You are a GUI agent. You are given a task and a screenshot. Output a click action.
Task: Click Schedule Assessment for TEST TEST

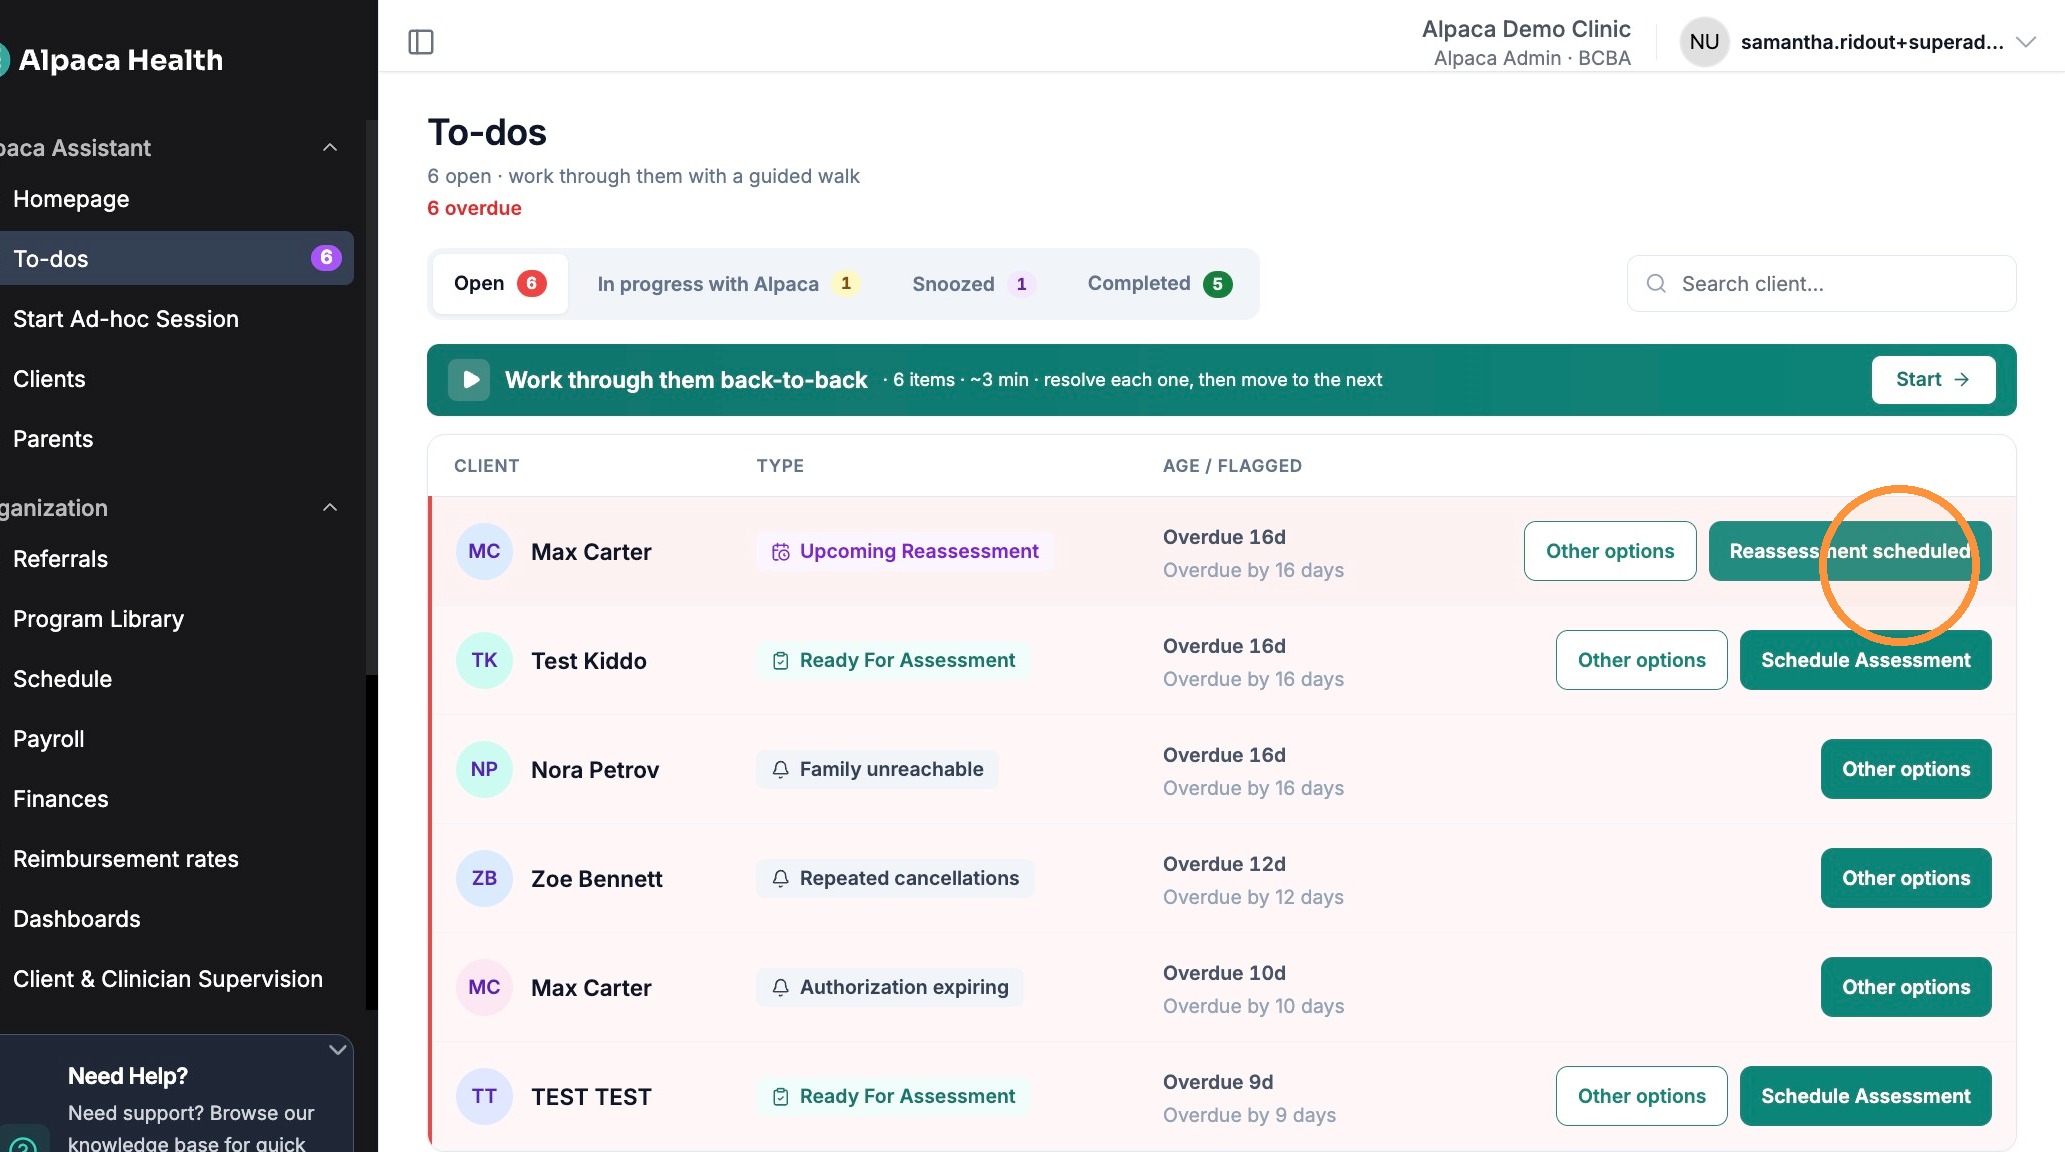tap(1866, 1096)
